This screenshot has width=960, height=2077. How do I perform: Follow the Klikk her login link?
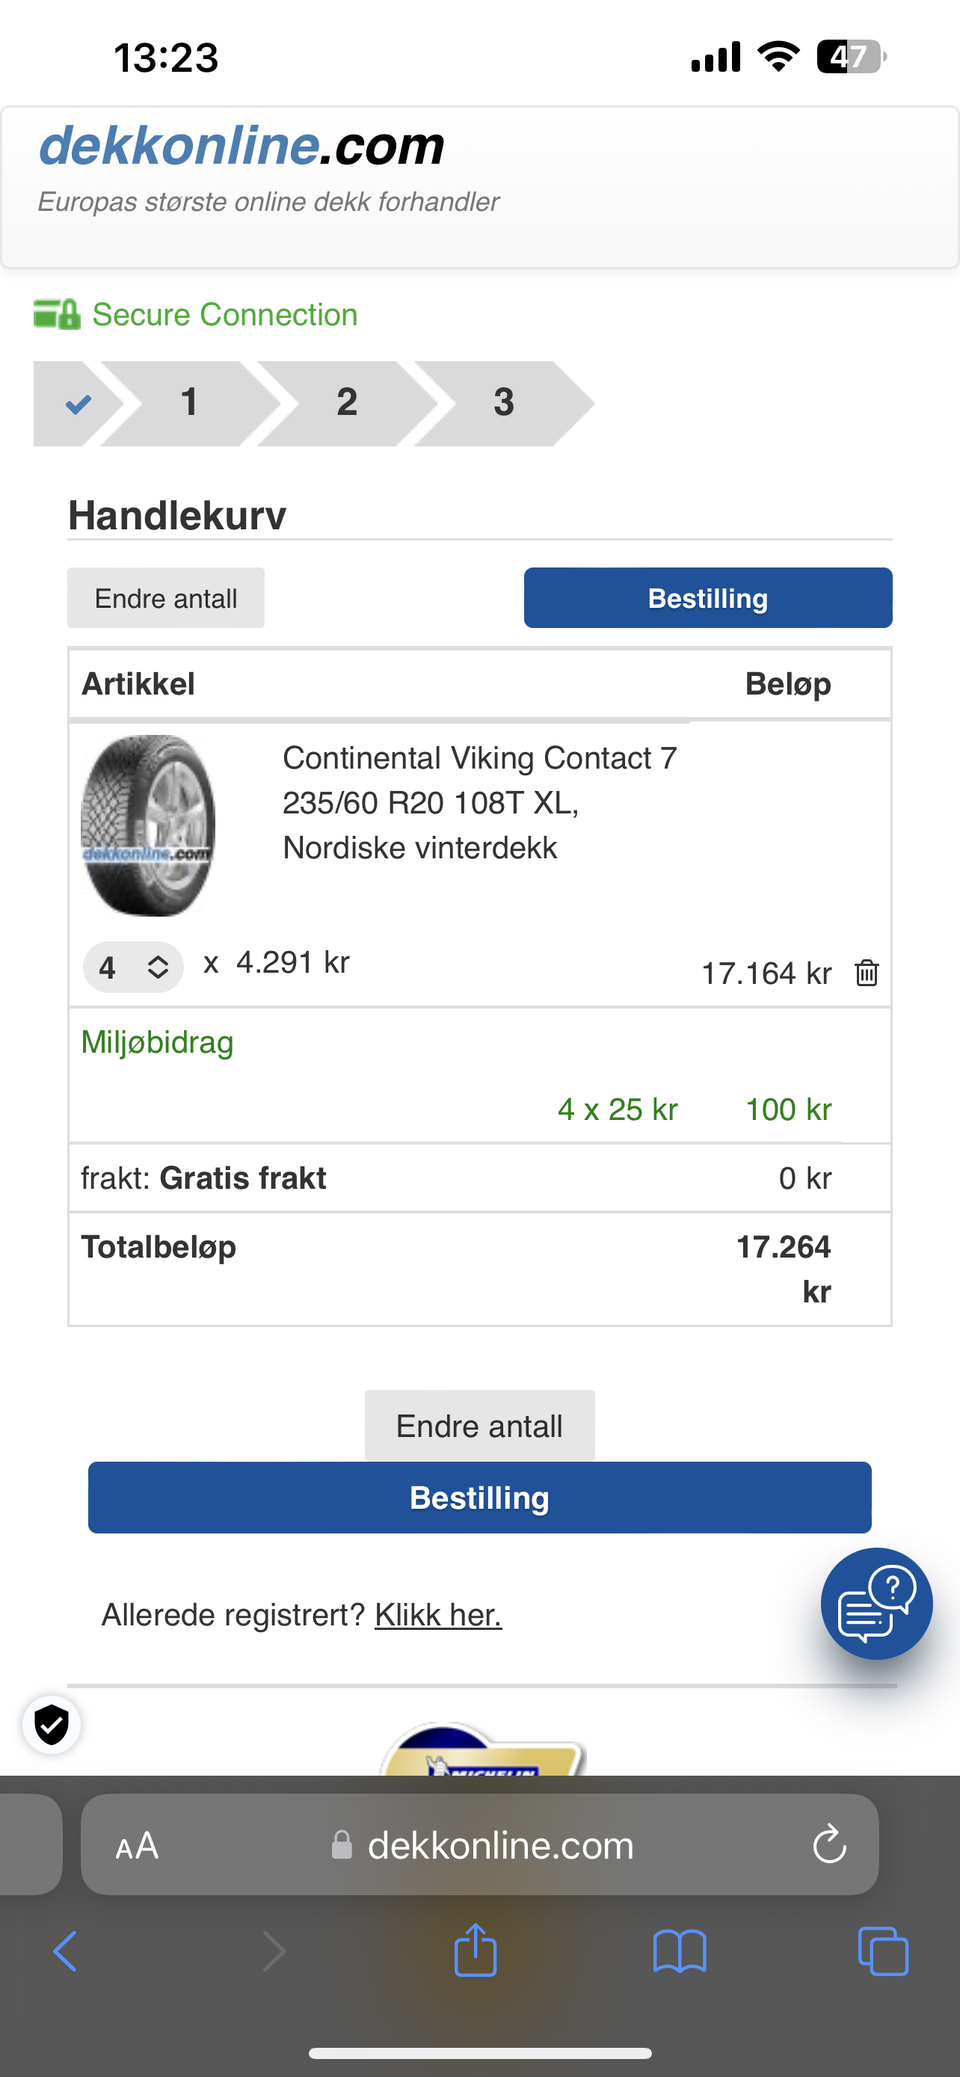click(x=438, y=1615)
